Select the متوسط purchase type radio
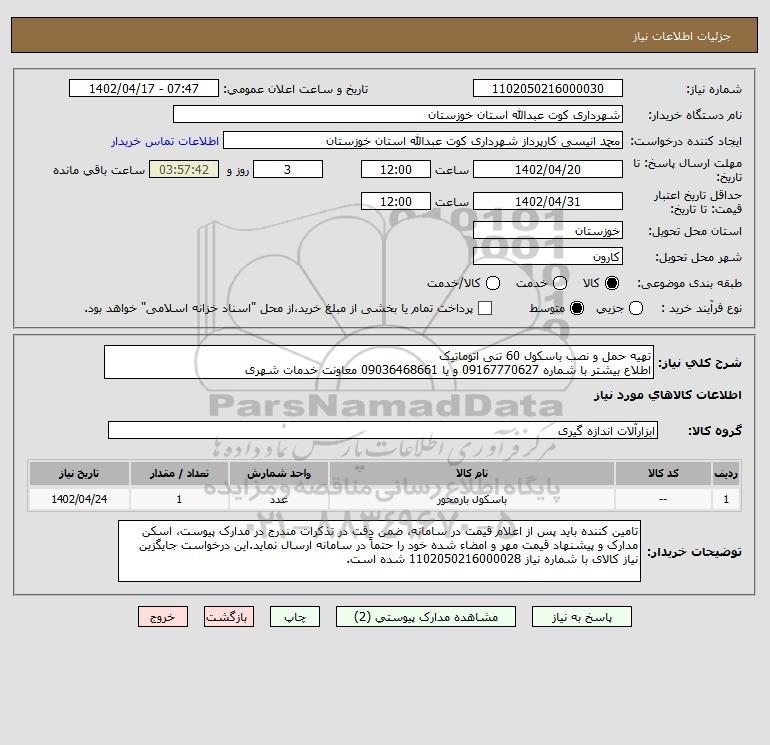The width and height of the screenshot is (770, 745). tap(577, 308)
